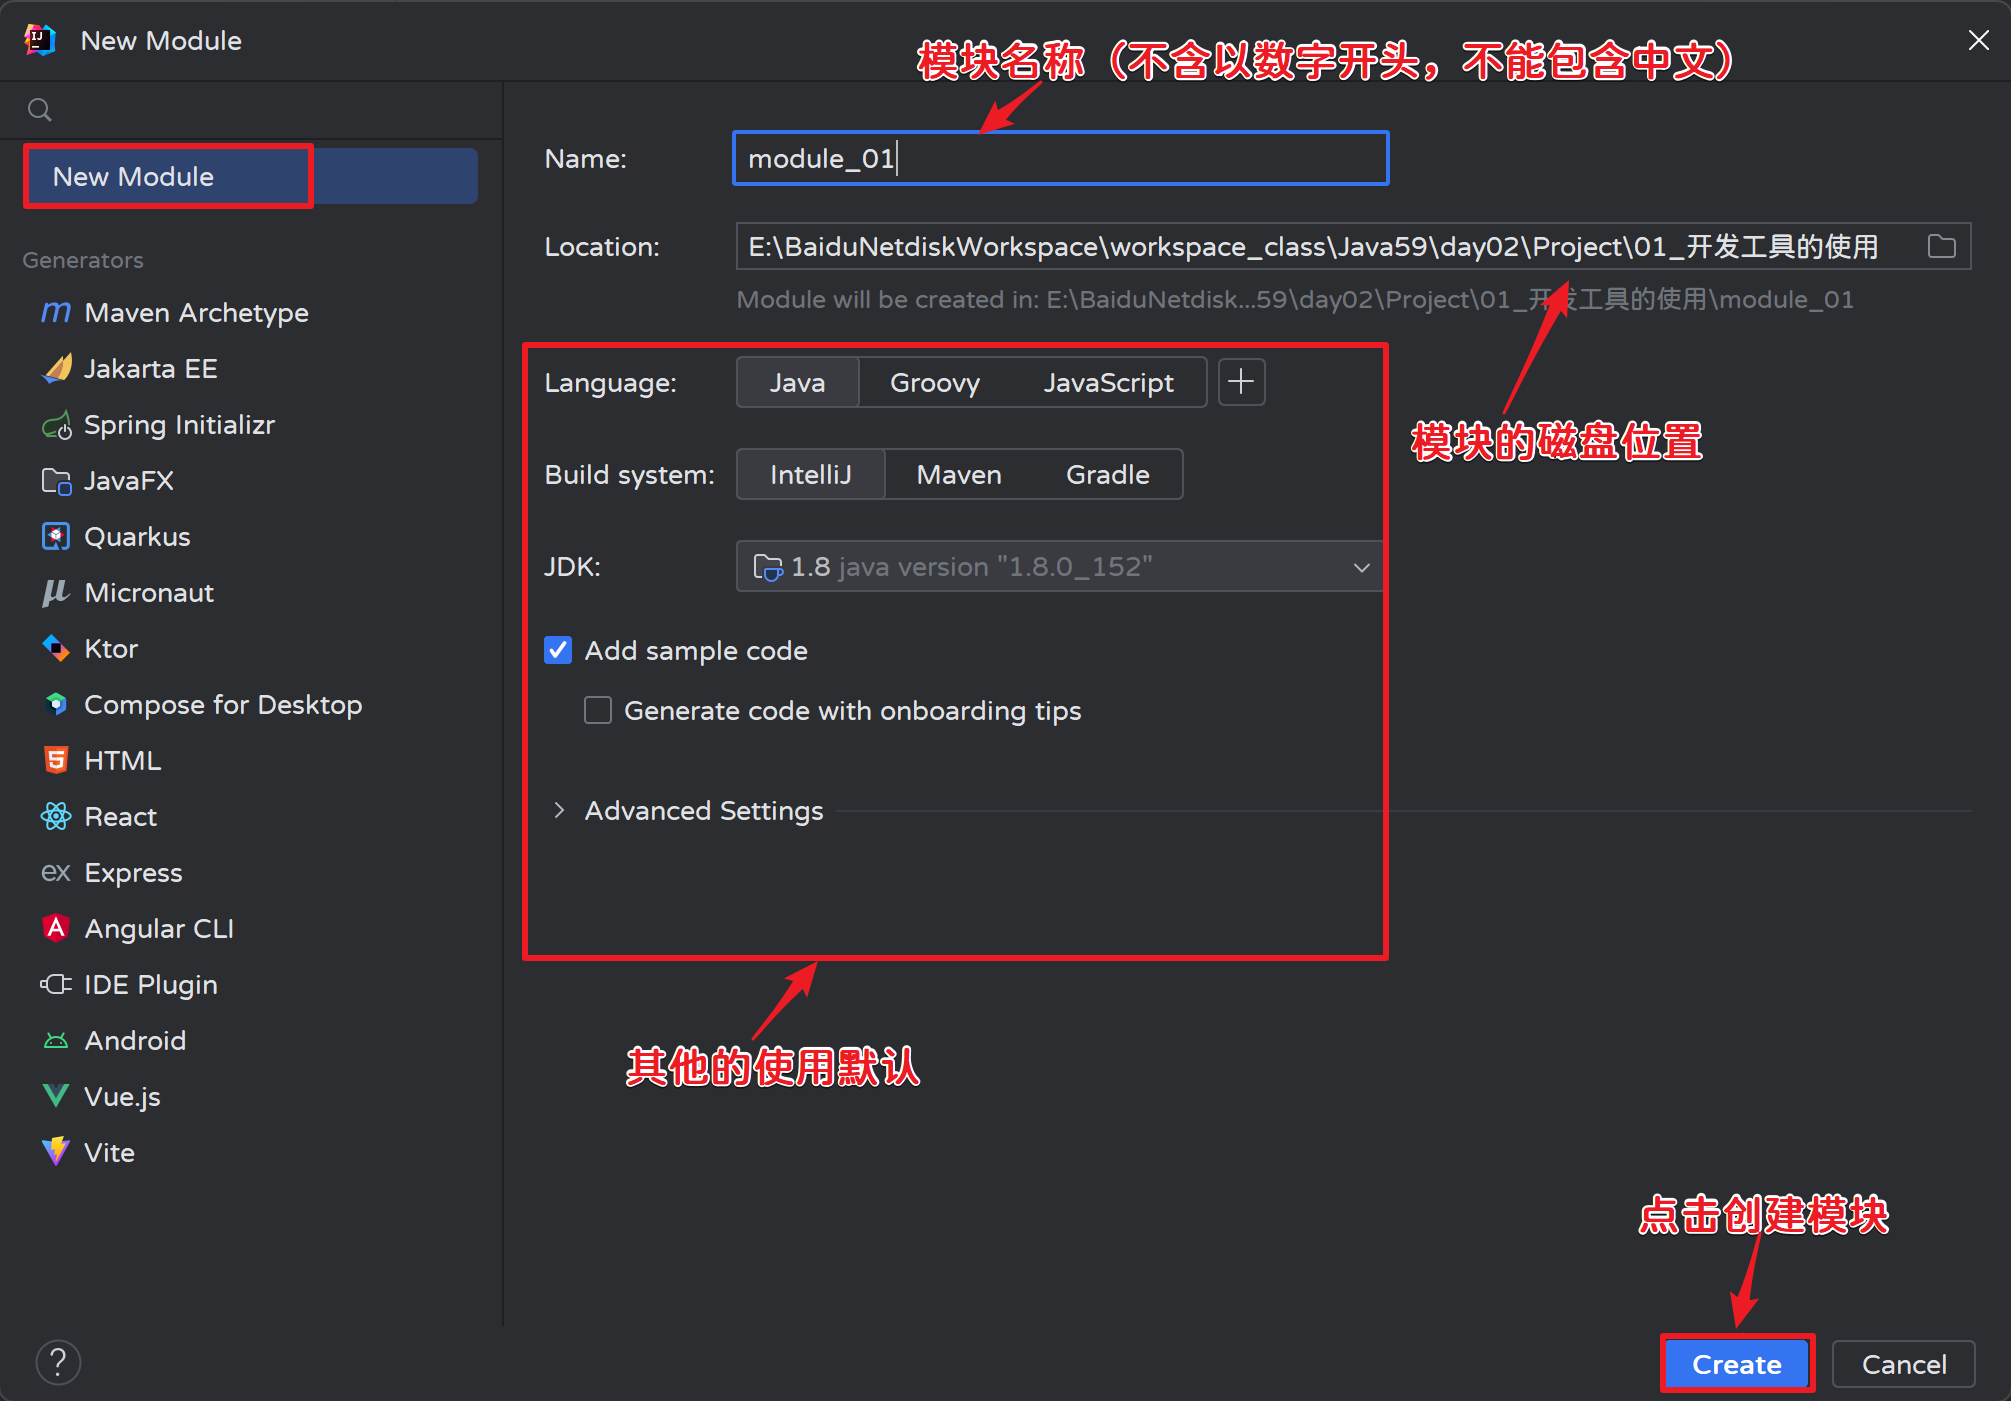Expand Advanced Settings
The image size is (2011, 1401).
coord(703,810)
